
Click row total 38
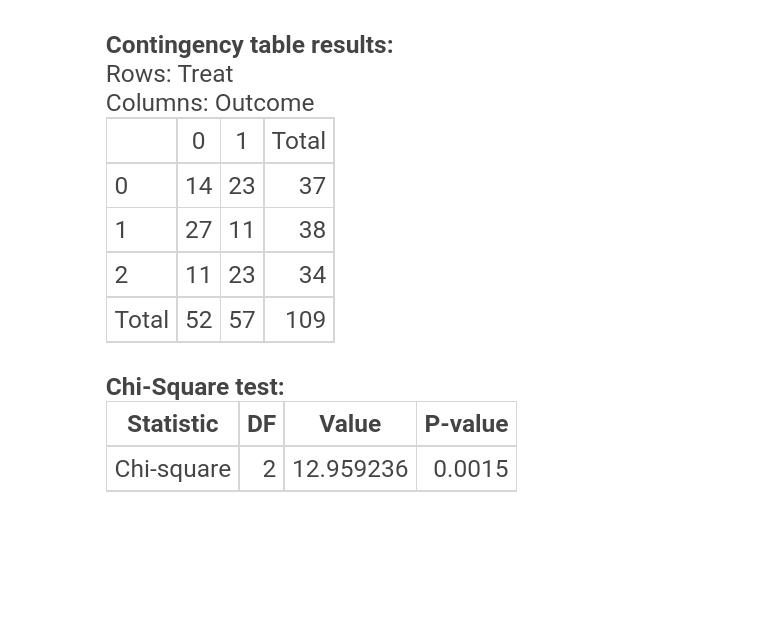(312, 230)
